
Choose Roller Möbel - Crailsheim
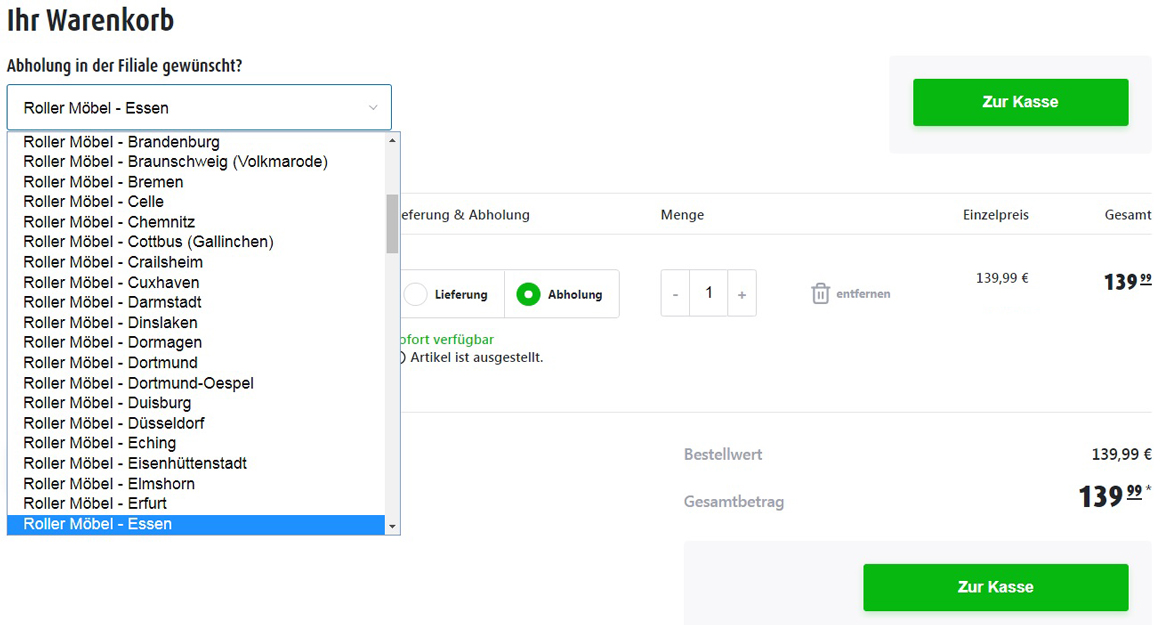tap(196, 263)
